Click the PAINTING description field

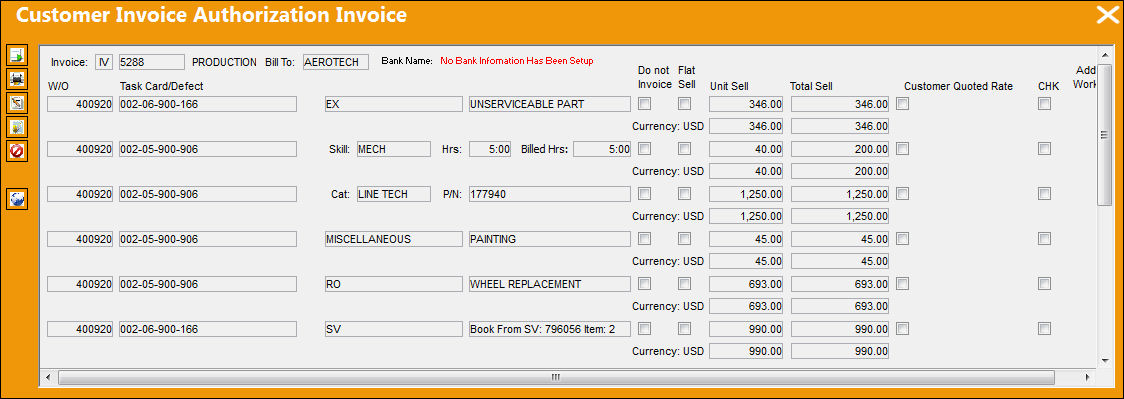tap(549, 239)
